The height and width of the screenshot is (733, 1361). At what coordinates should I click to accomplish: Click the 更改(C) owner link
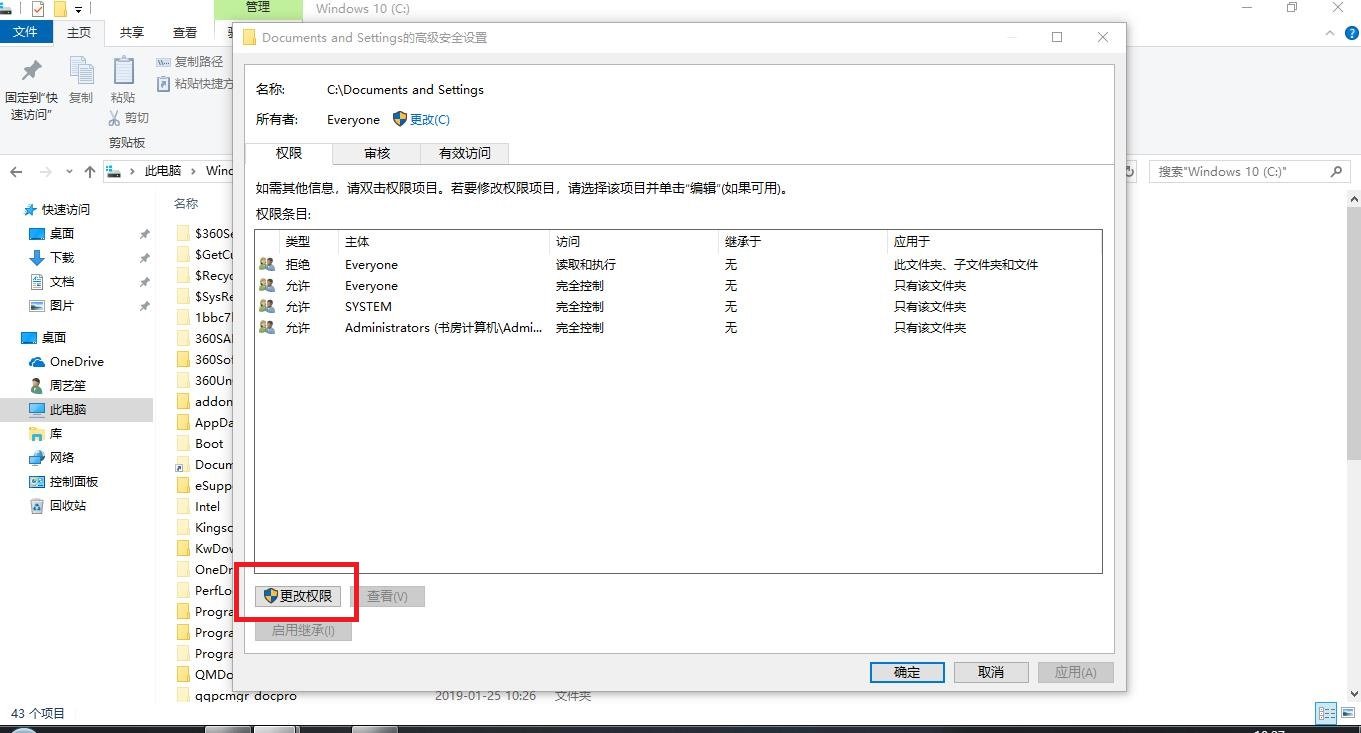pos(429,118)
